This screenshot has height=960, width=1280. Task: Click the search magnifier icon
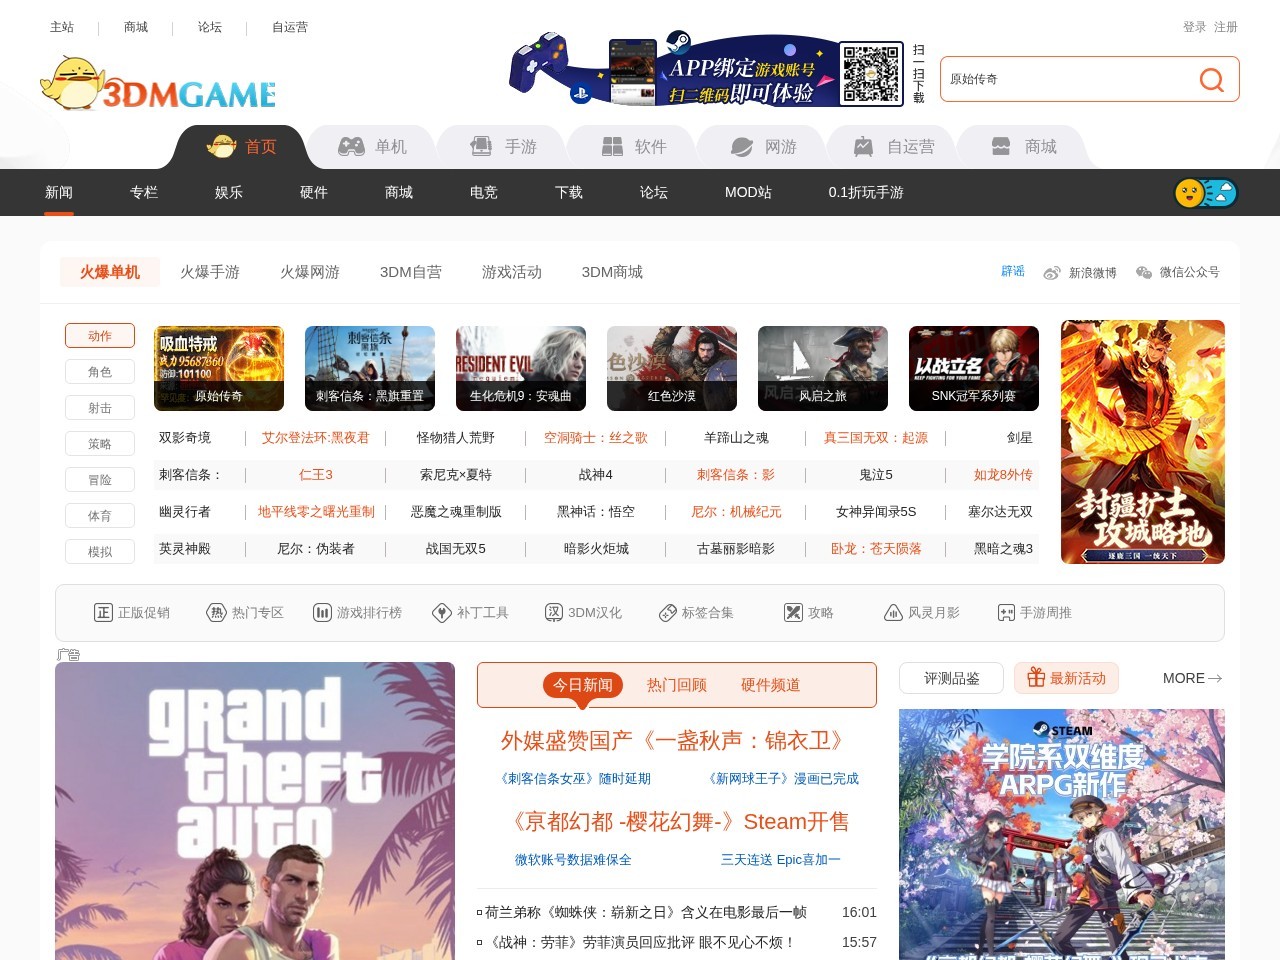tap(1211, 80)
